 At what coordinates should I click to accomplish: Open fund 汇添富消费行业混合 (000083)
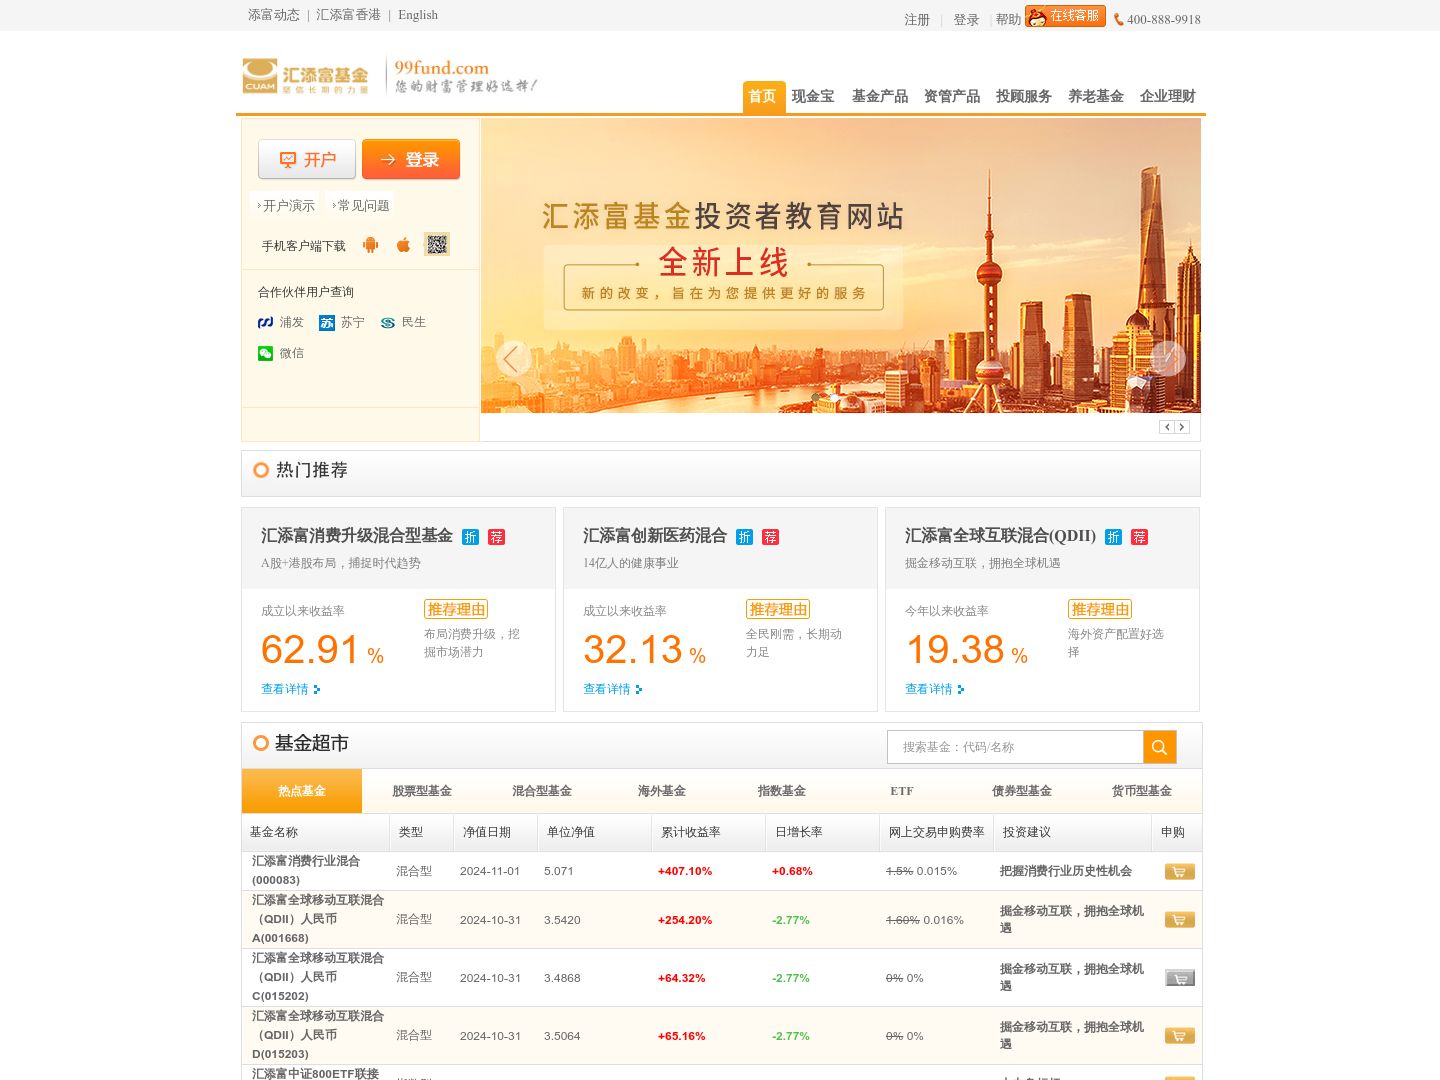[306, 870]
